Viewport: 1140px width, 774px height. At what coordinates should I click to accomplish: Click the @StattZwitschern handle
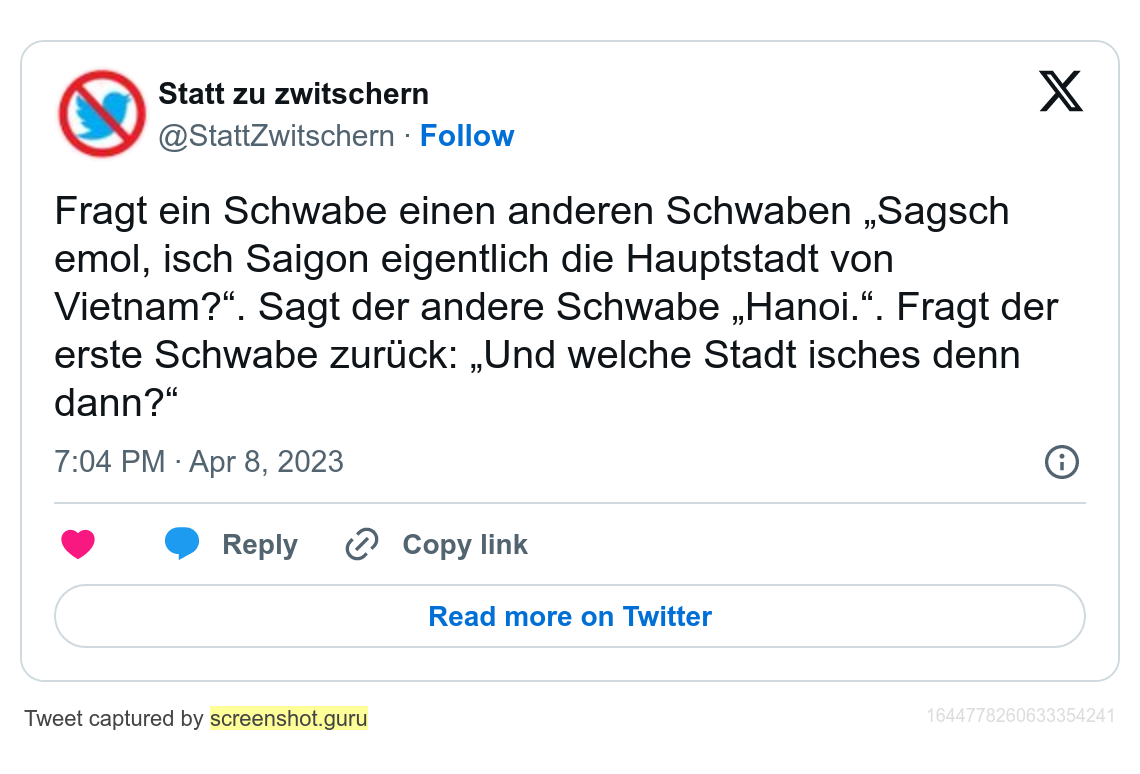[277, 136]
